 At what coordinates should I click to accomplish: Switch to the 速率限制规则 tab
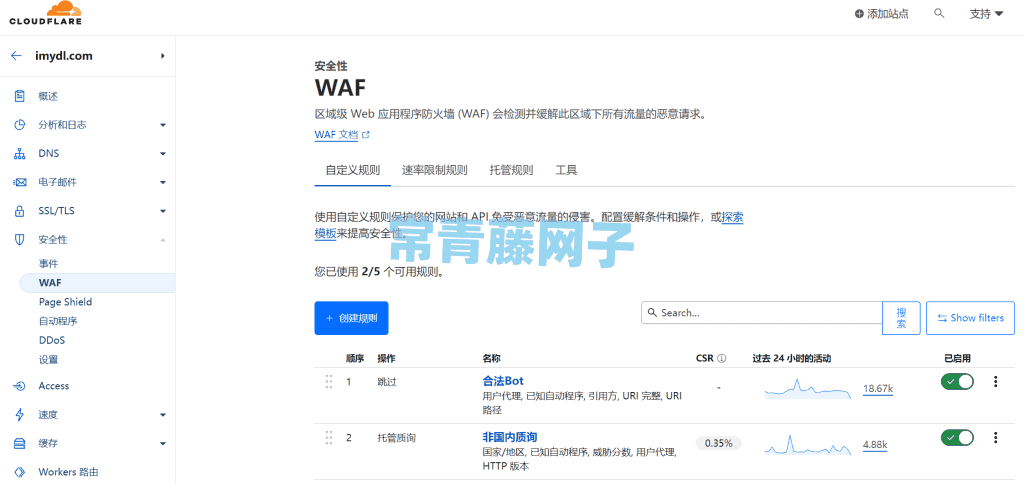(434, 170)
